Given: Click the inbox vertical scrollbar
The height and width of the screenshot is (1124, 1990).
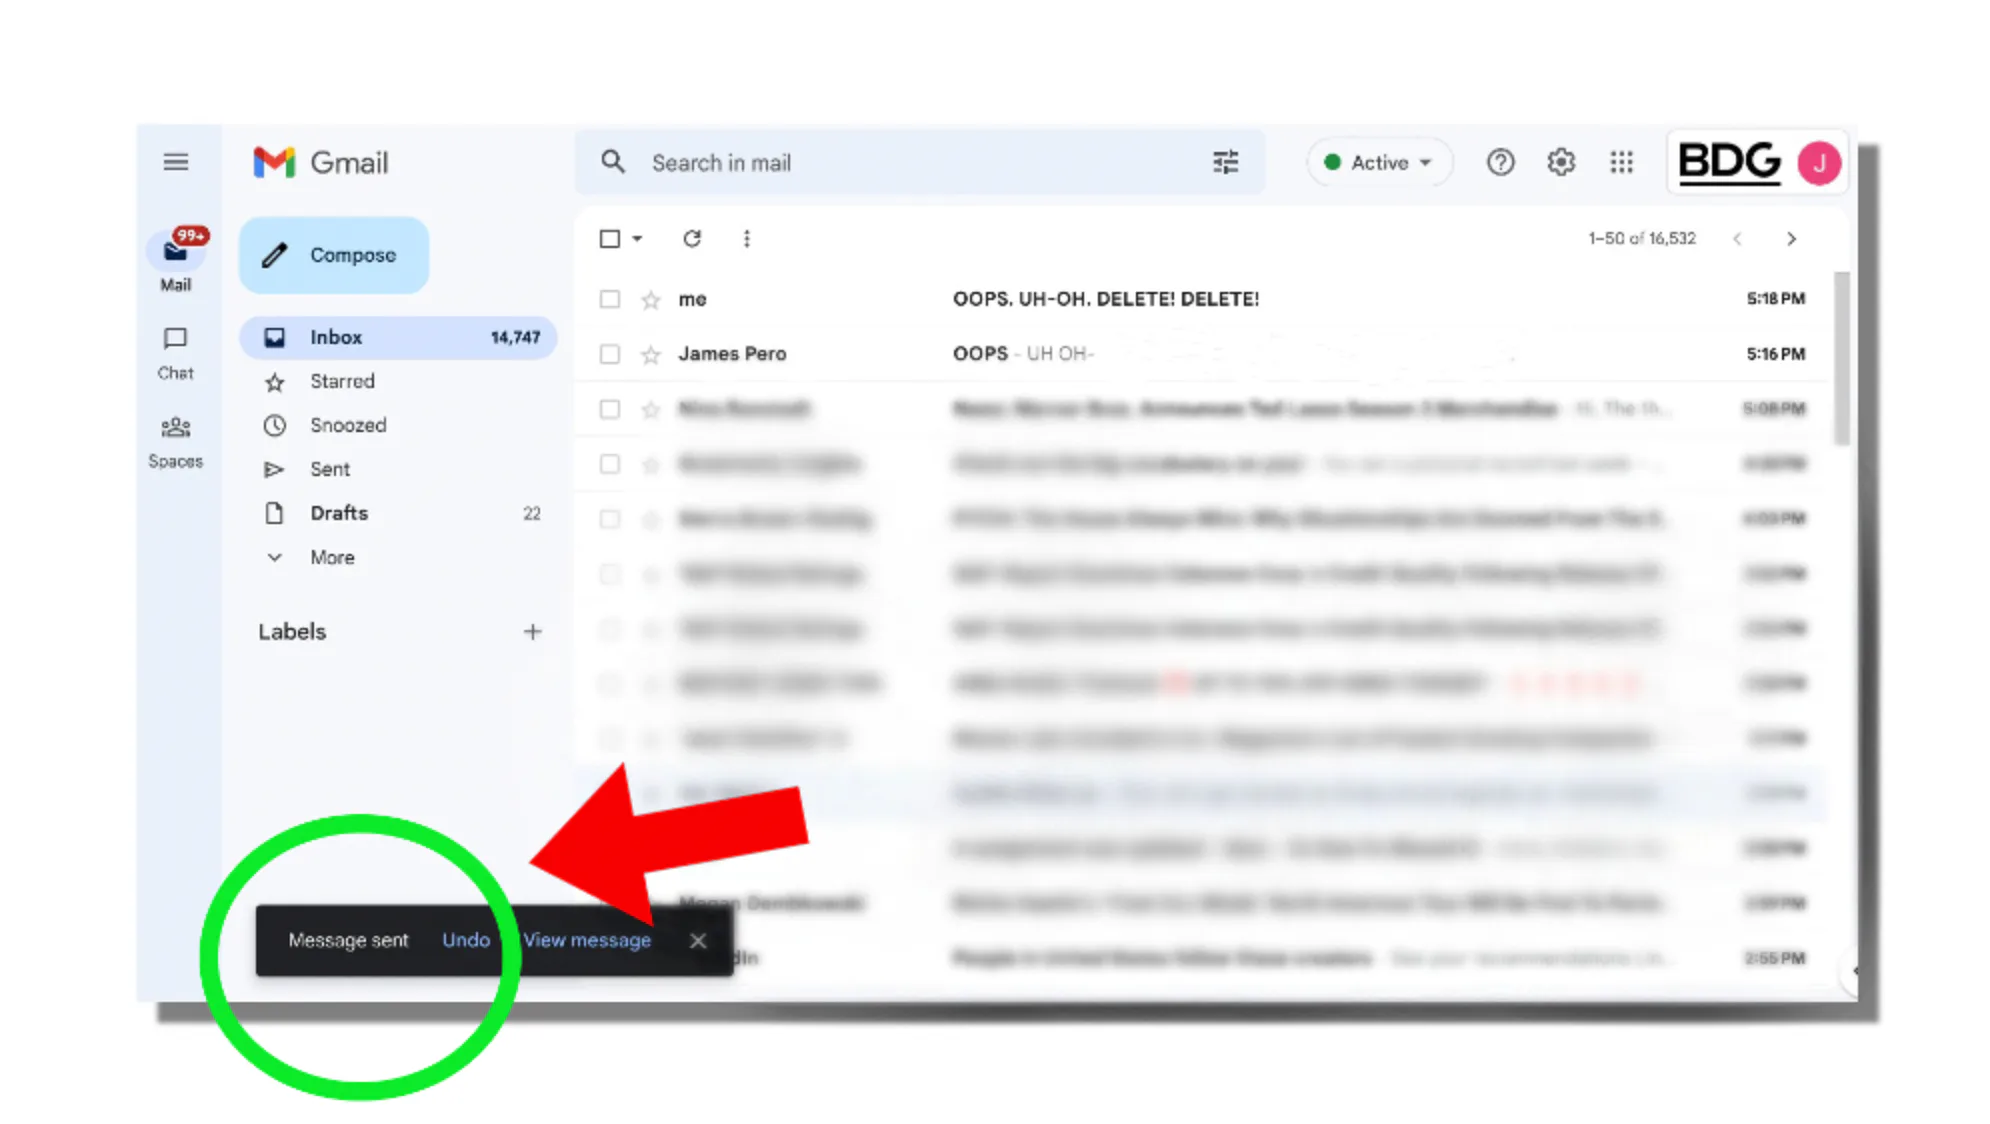Looking at the screenshot, I should point(1841,360).
